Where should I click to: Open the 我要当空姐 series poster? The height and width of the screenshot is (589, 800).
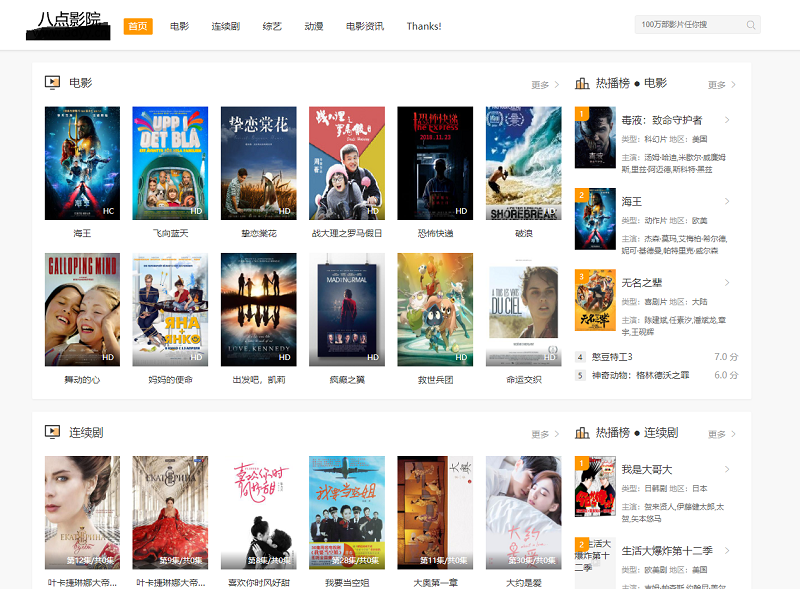(346, 512)
